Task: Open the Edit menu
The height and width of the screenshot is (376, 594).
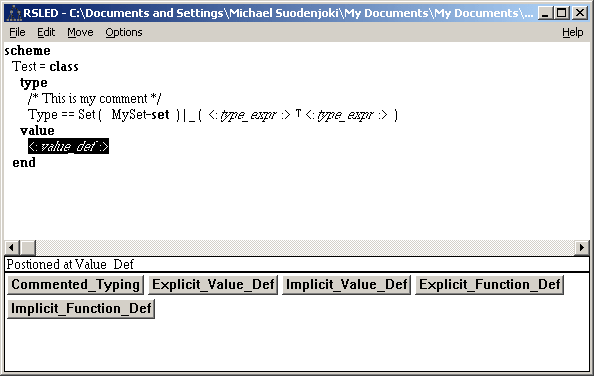Action: pyautogui.click(x=46, y=33)
